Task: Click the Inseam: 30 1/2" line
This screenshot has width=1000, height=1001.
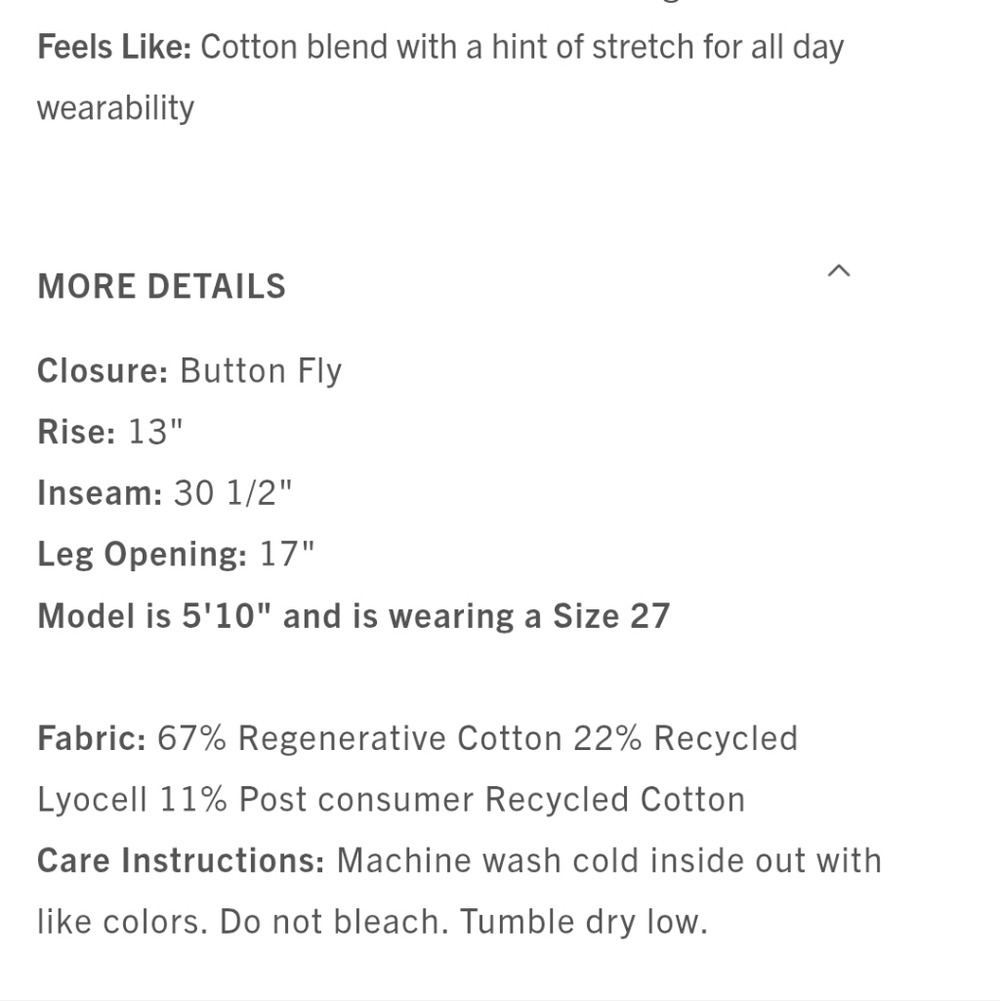Action: [165, 493]
